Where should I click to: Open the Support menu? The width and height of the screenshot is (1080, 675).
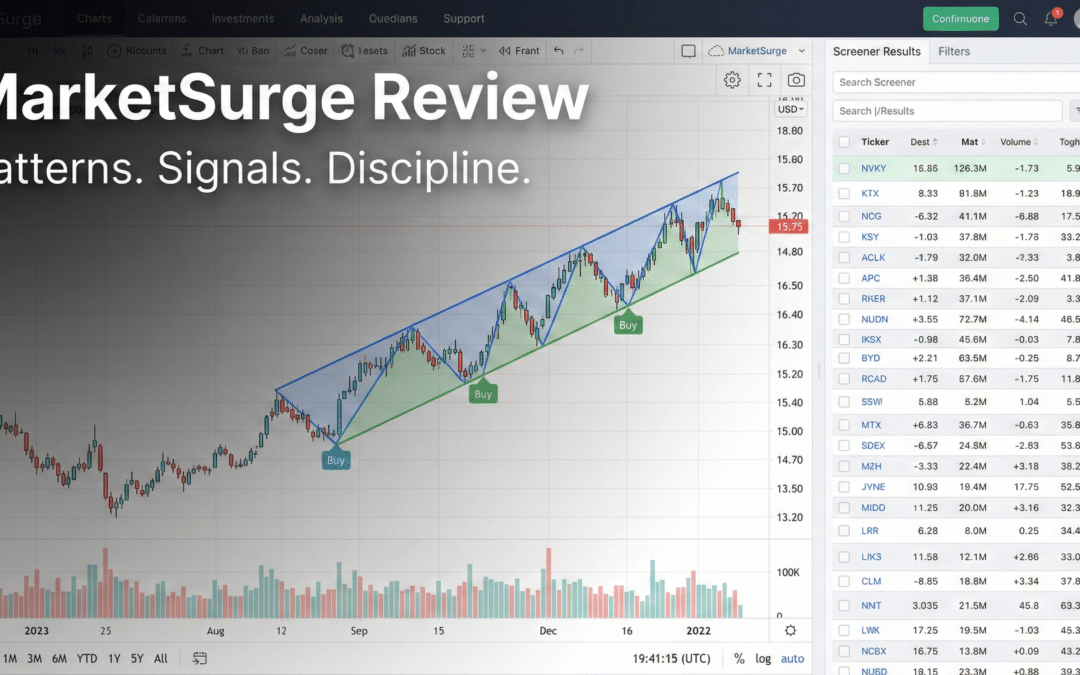[x=464, y=19]
